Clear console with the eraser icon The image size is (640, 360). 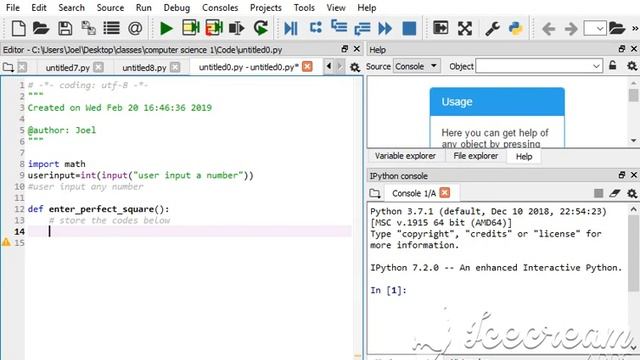[615, 193]
